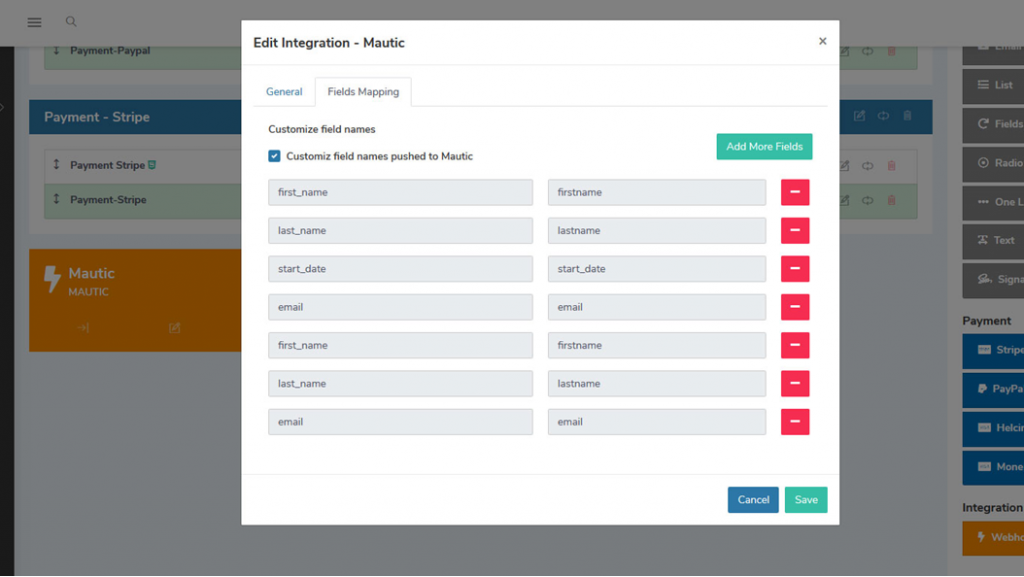Open the hamburger menu in top bar
This screenshot has width=1024, height=577.
pyautogui.click(x=35, y=22)
